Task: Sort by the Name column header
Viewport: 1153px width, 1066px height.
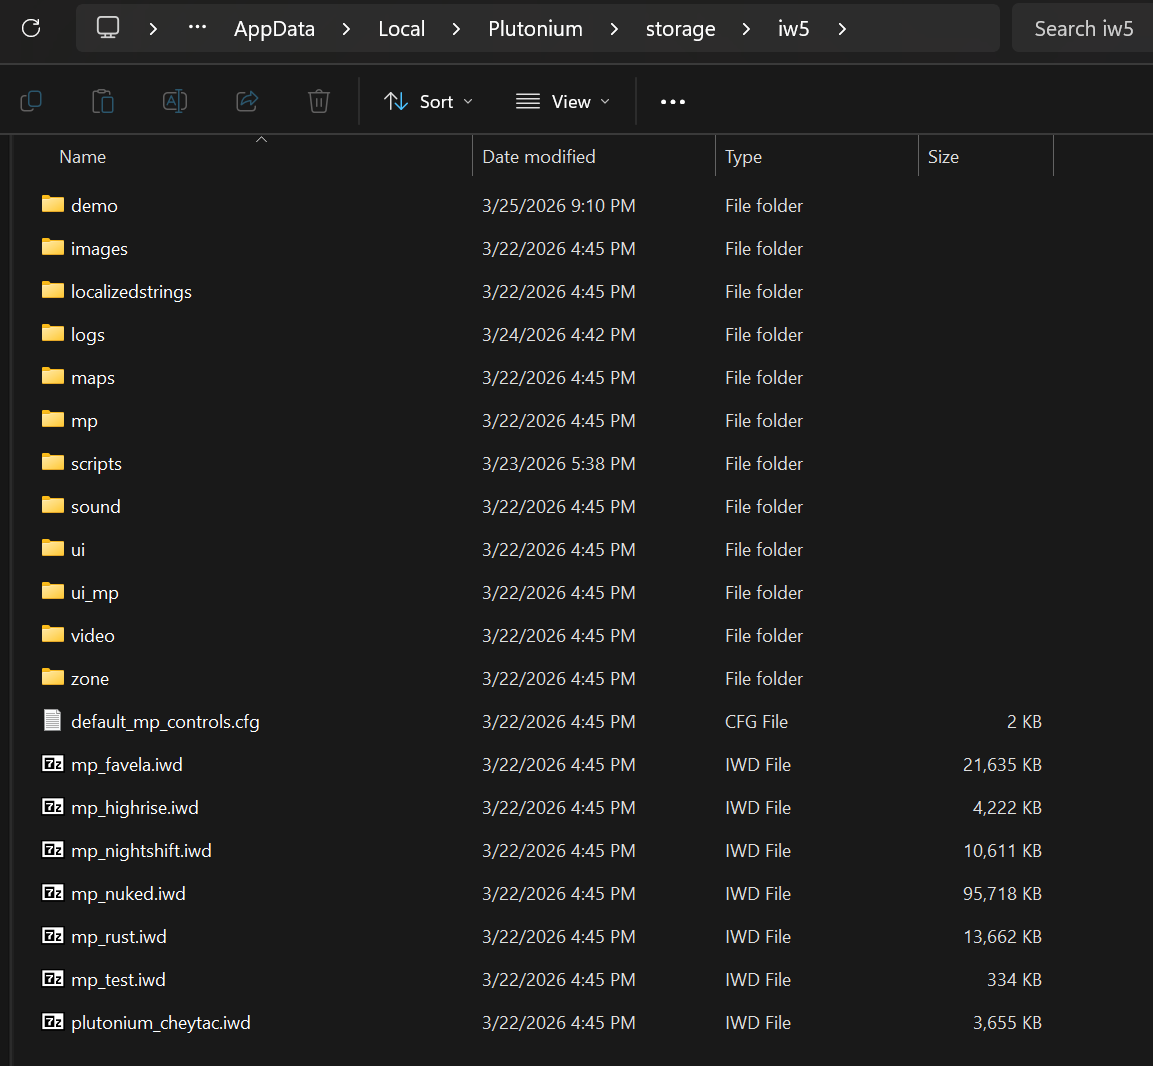Action: click(x=250, y=157)
